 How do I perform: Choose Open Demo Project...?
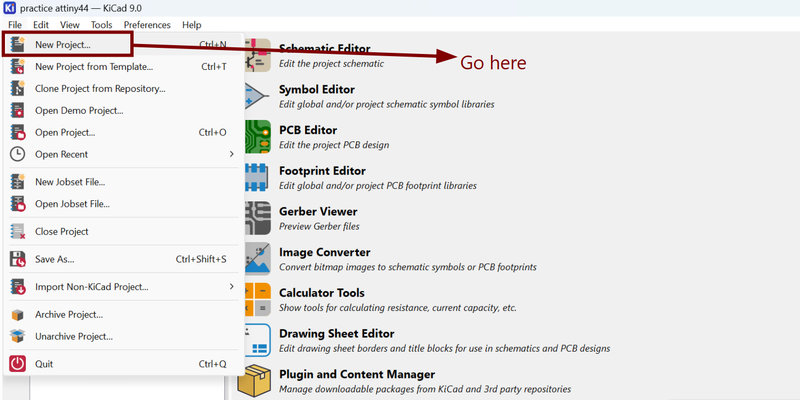121,110
